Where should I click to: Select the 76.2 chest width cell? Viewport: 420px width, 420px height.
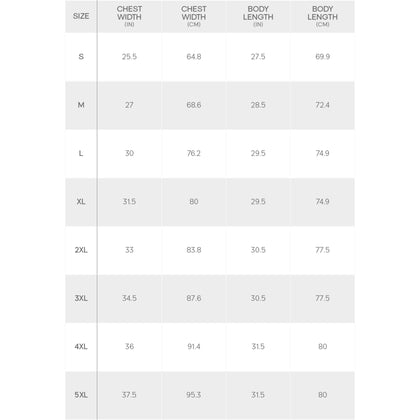pyautogui.click(x=194, y=153)
